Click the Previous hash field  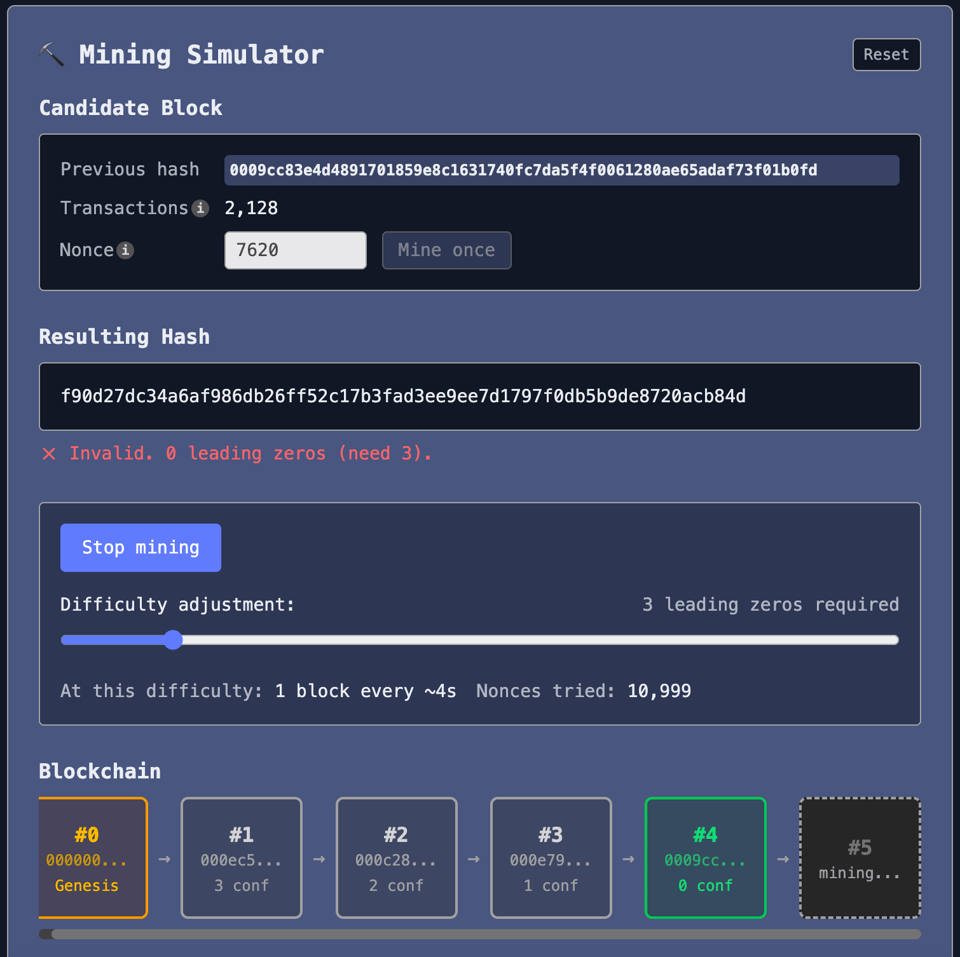(x=560, y=170)
